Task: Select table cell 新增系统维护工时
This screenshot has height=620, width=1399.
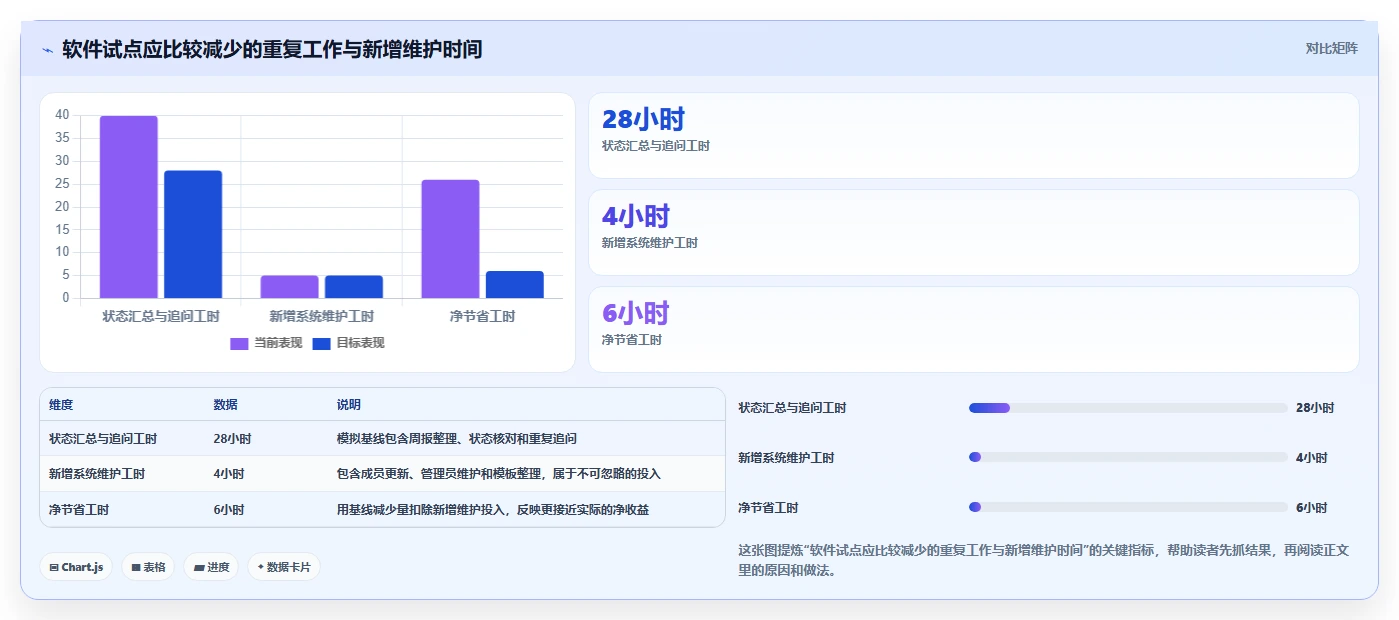Action: 97,474
